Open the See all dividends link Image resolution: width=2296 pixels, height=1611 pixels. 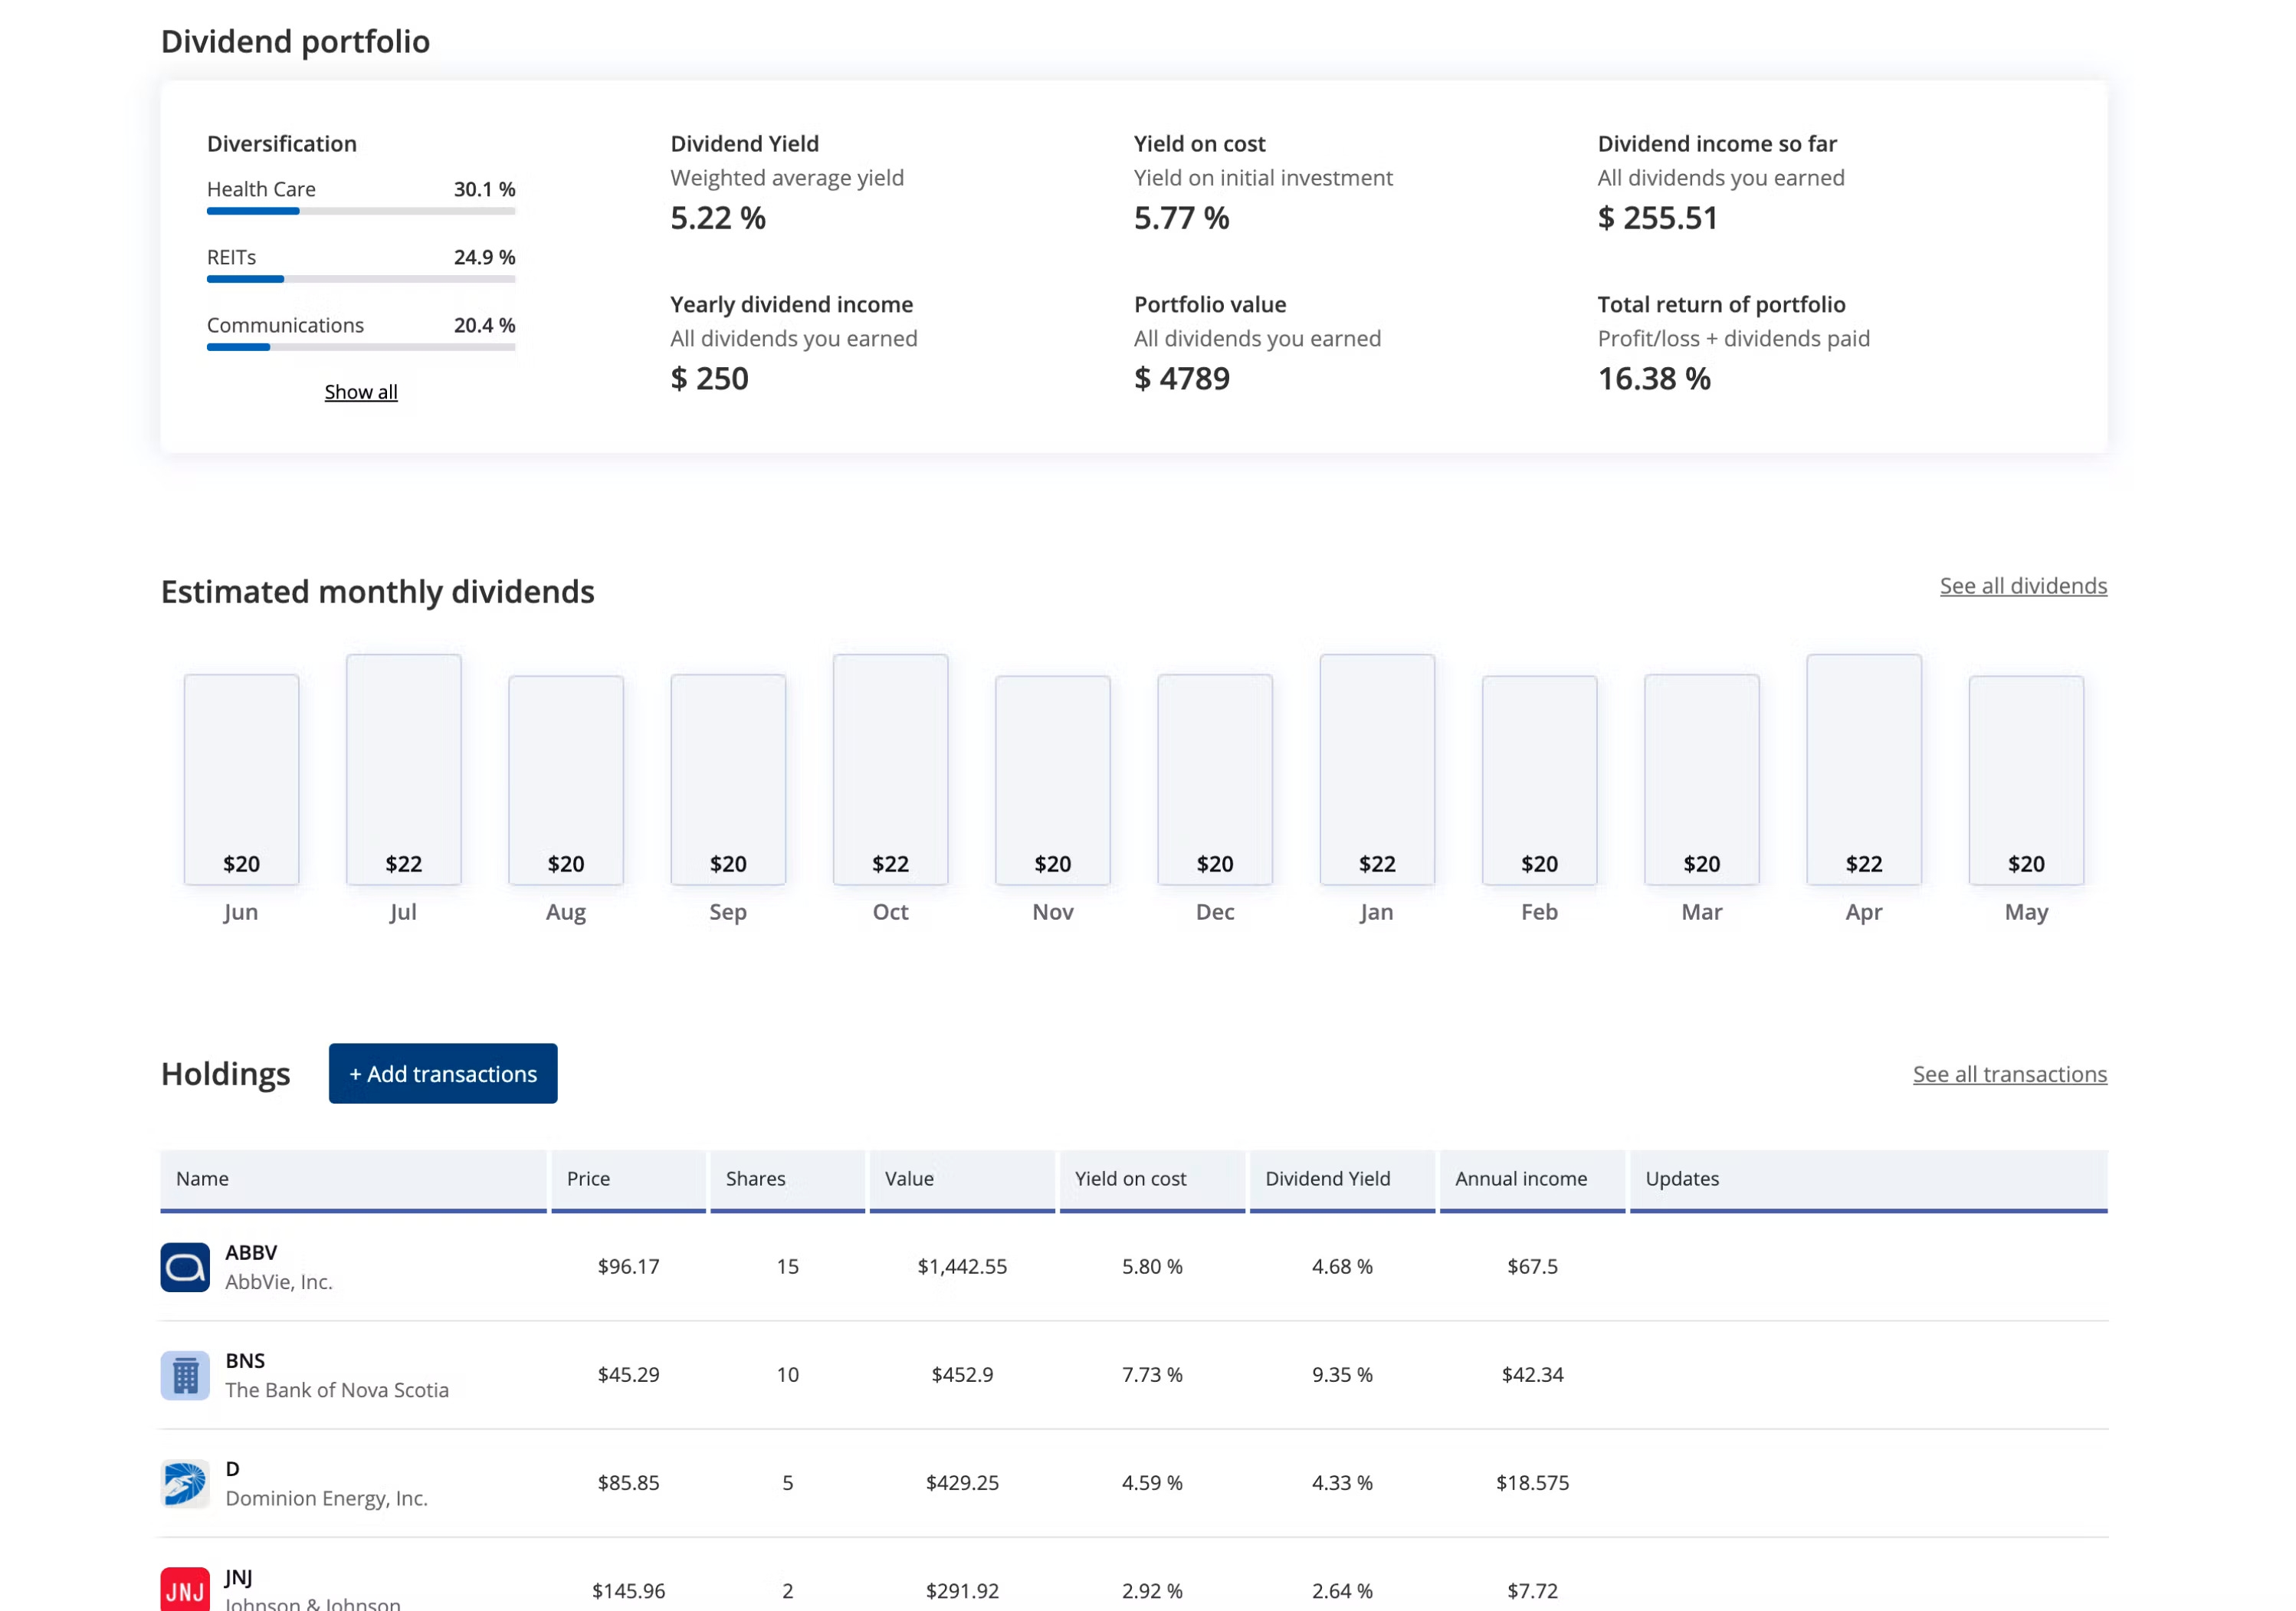click(x=2022, y=586)
